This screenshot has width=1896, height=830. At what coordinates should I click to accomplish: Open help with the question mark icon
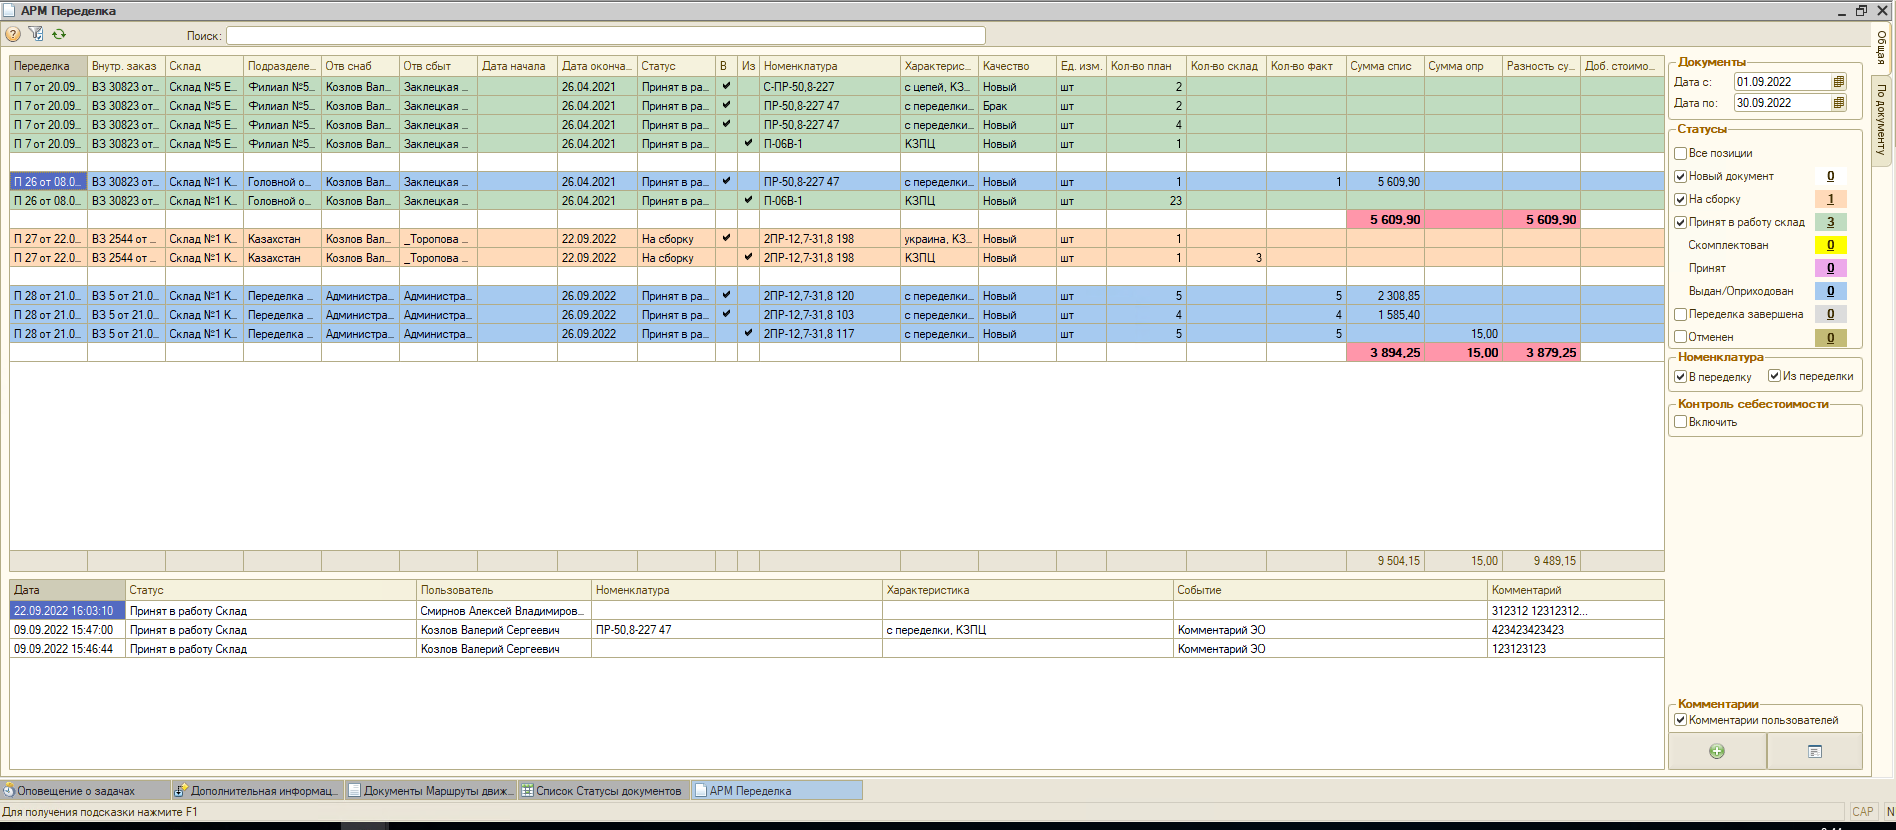point(13,35)
